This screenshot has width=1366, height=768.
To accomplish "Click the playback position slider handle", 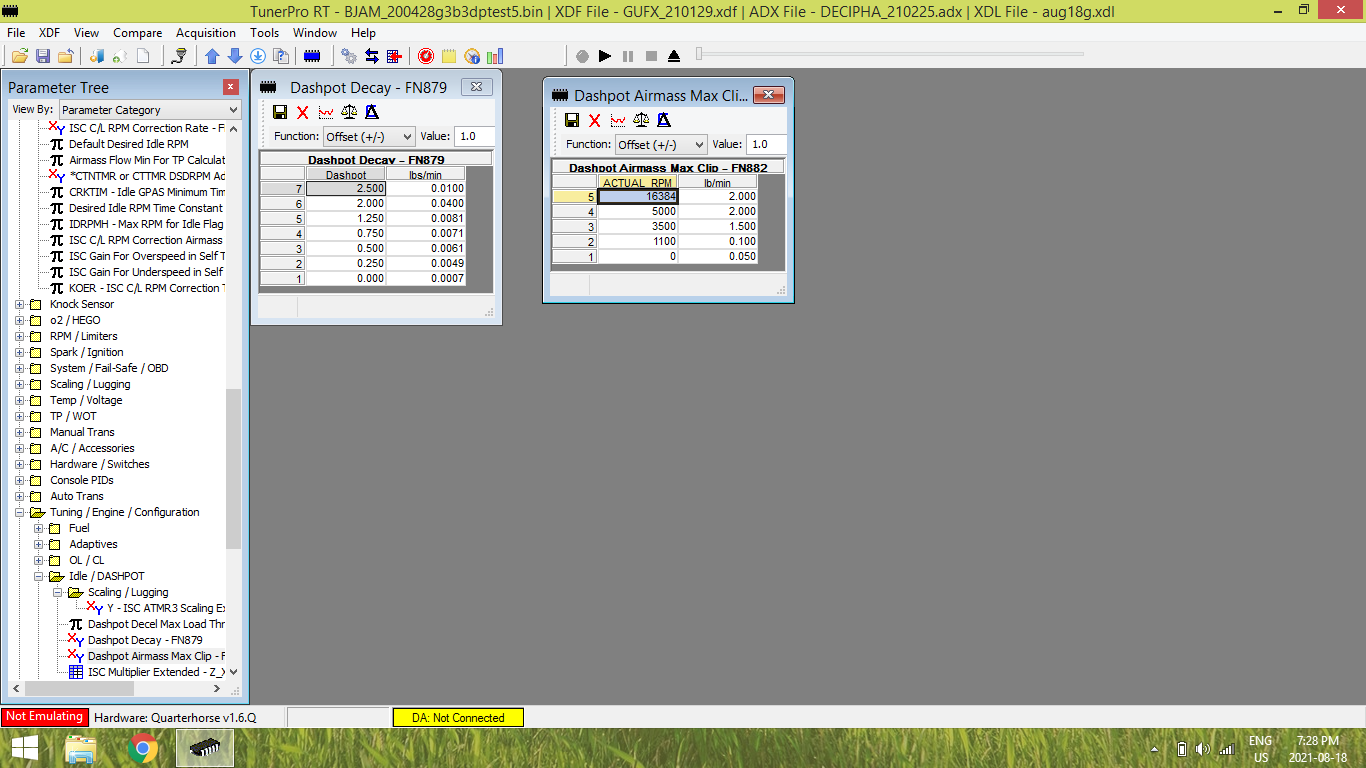I will [700, 53].
